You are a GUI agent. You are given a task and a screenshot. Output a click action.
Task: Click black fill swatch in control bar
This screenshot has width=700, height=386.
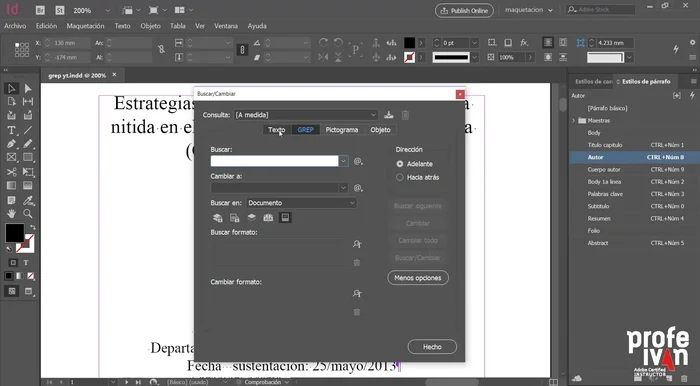pos(409,43)
